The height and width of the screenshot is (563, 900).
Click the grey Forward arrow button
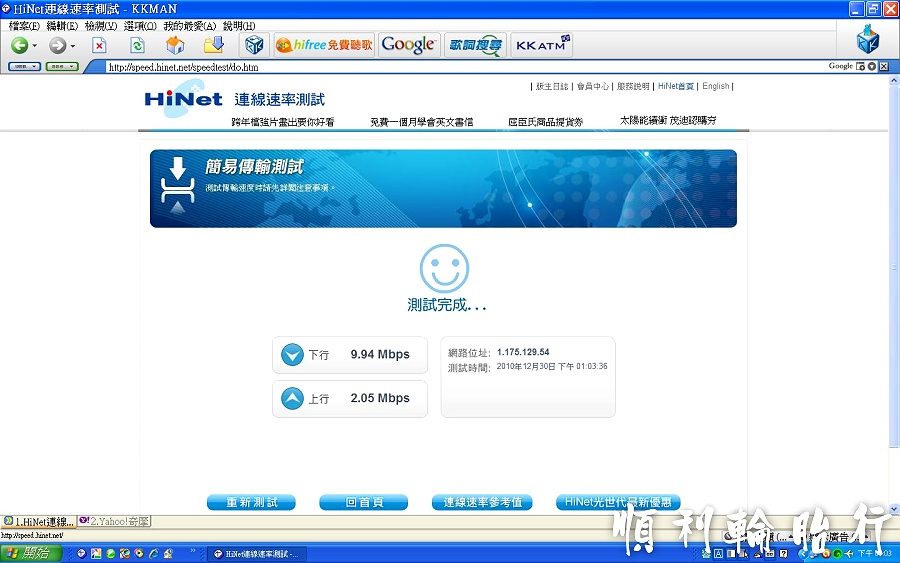57,45
